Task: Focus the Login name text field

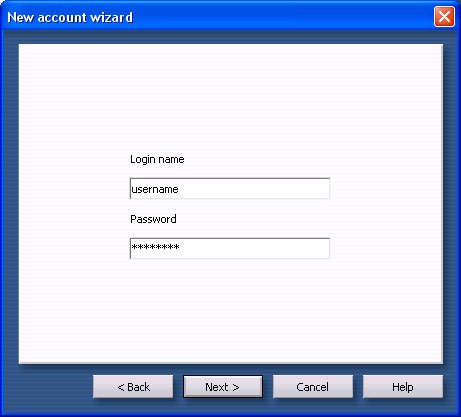Action: pyautogui.click(x=230, y=188)
